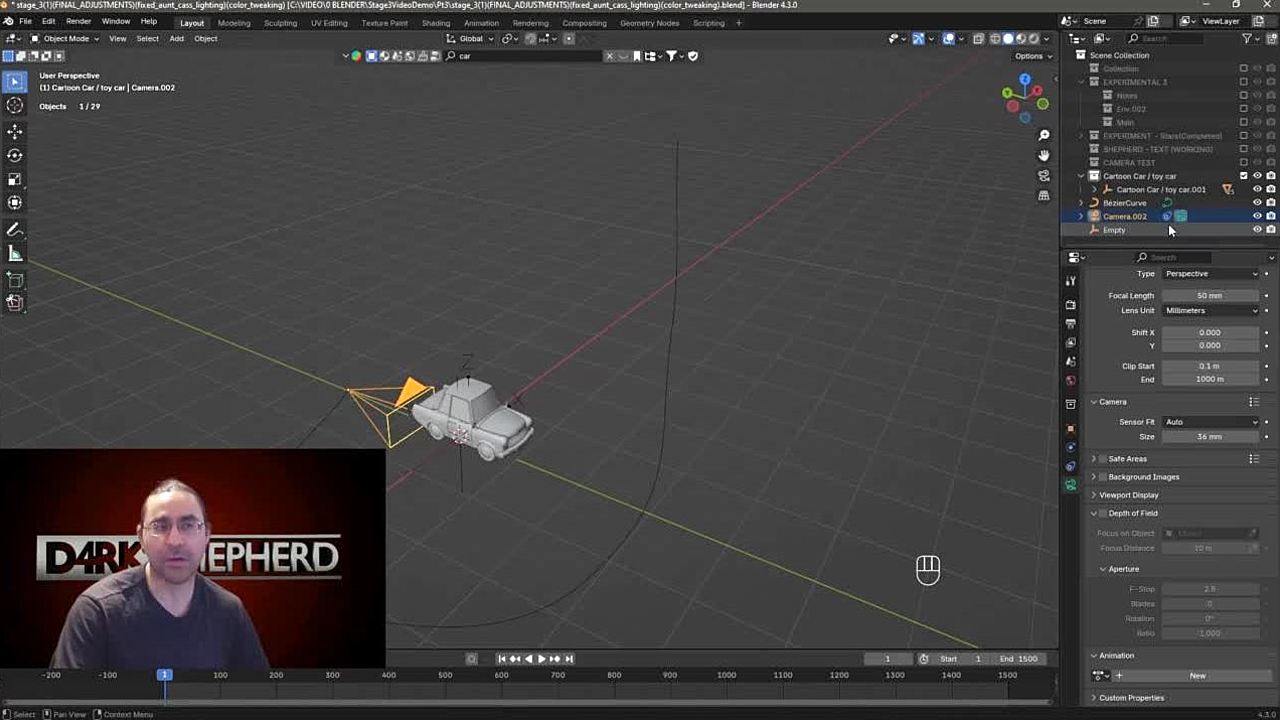Select the Rotate tool in the toolbar

[15, 156]
